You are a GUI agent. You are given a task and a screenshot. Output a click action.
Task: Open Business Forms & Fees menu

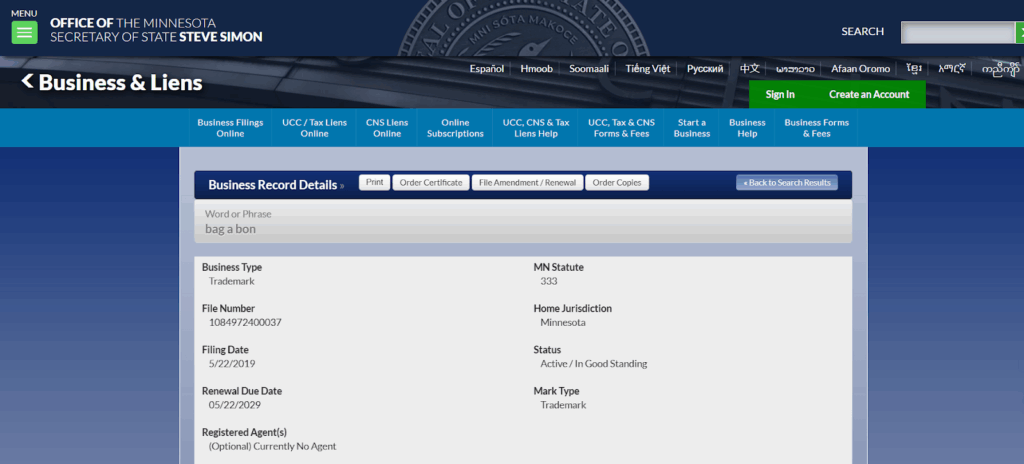click(x=816, y=128)
